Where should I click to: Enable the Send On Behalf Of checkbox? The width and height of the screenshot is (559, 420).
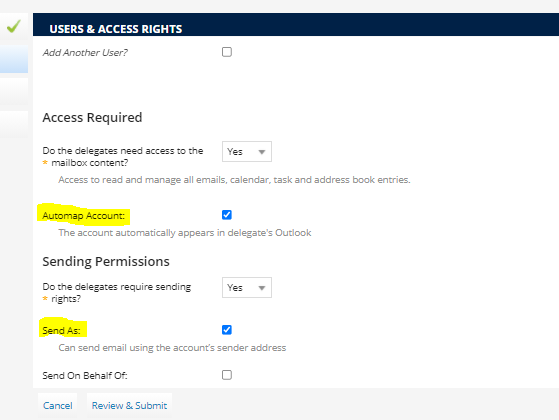[x=227, y=375]
